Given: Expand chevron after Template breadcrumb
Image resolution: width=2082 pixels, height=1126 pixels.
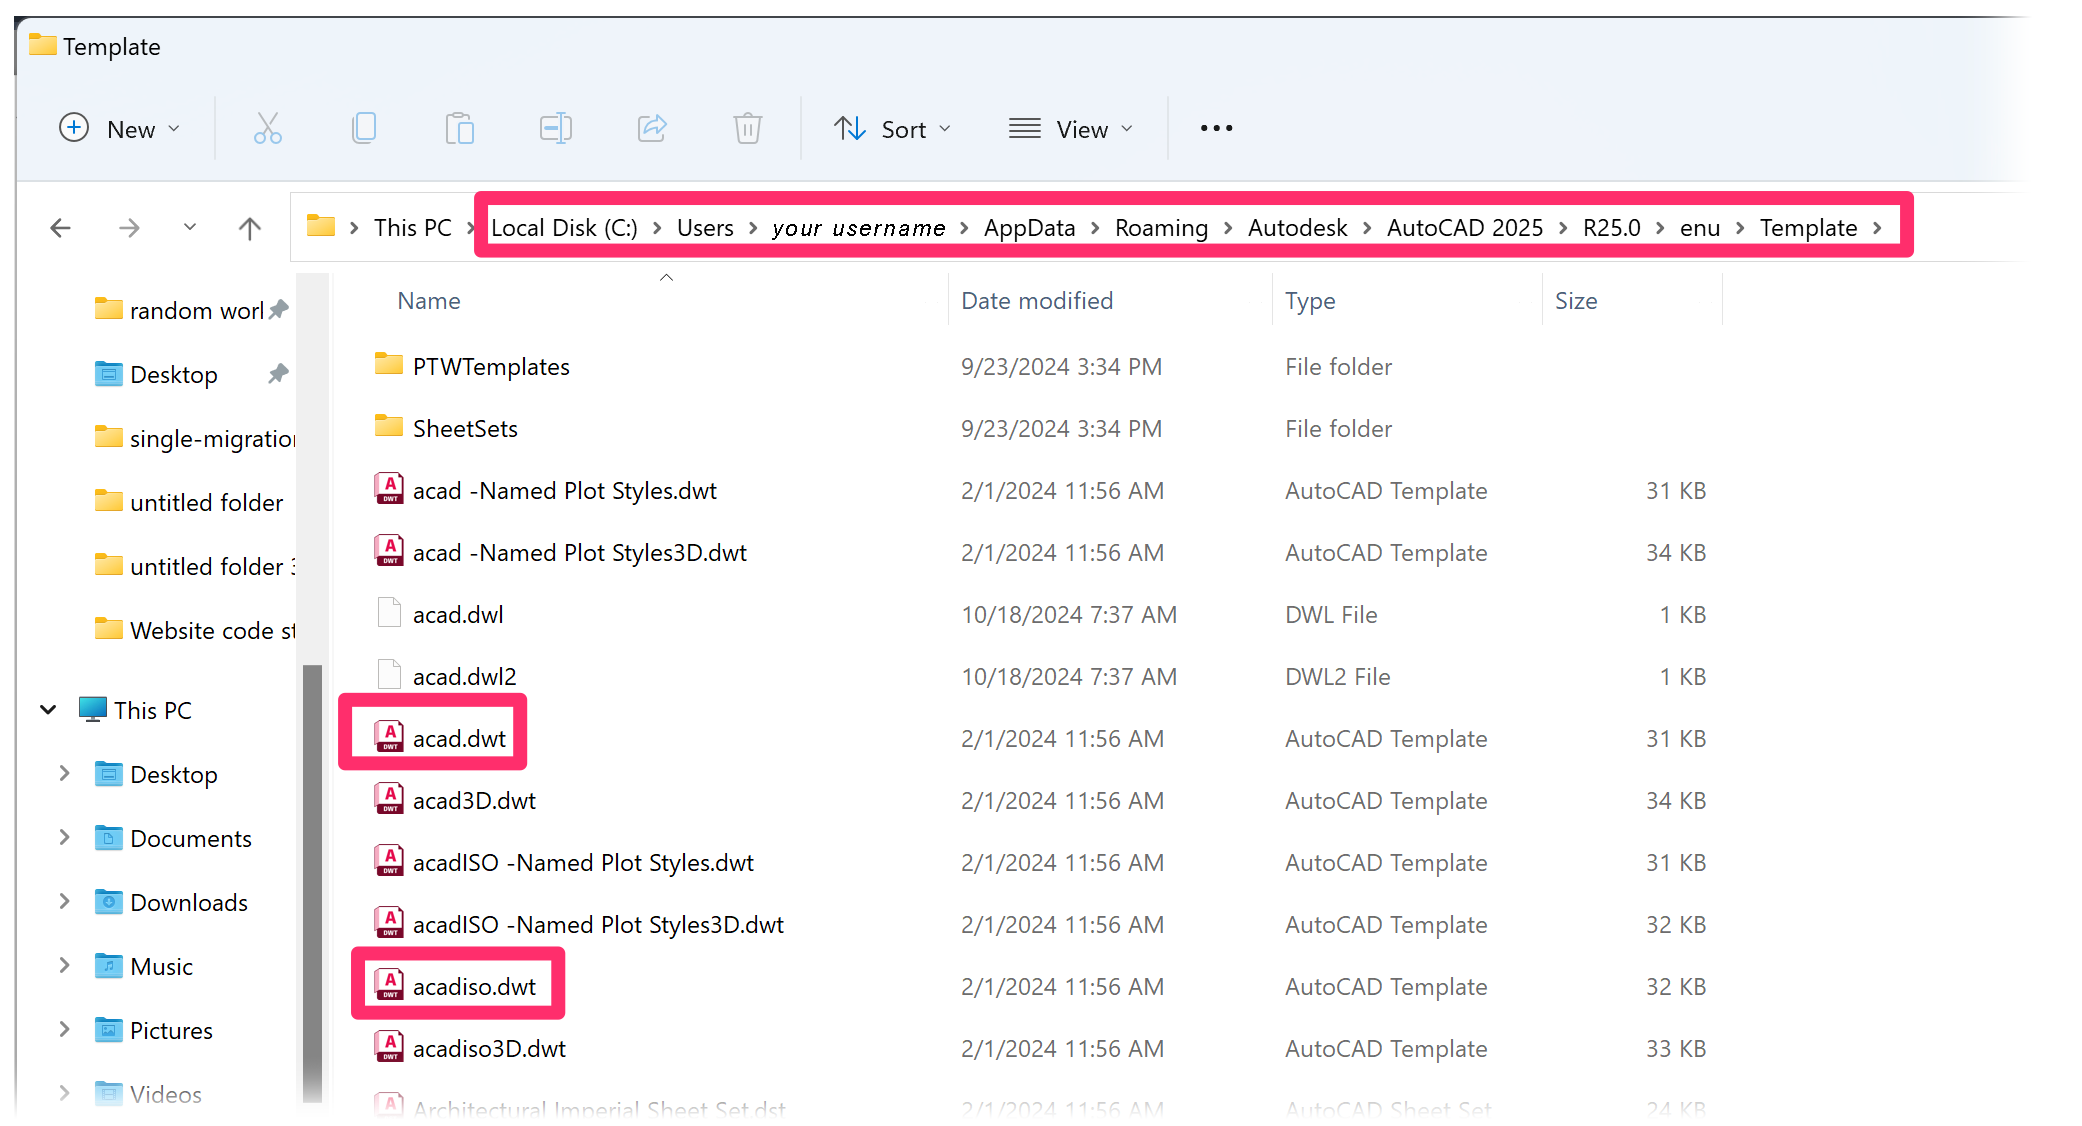Looking at the screenshot, I should click(x=1877, y=228).
